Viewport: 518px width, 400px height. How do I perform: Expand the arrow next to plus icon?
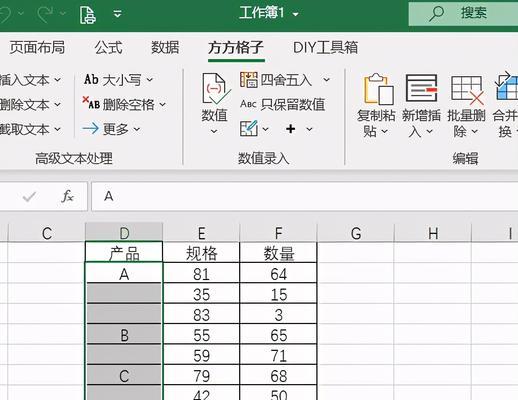(309, 129)
